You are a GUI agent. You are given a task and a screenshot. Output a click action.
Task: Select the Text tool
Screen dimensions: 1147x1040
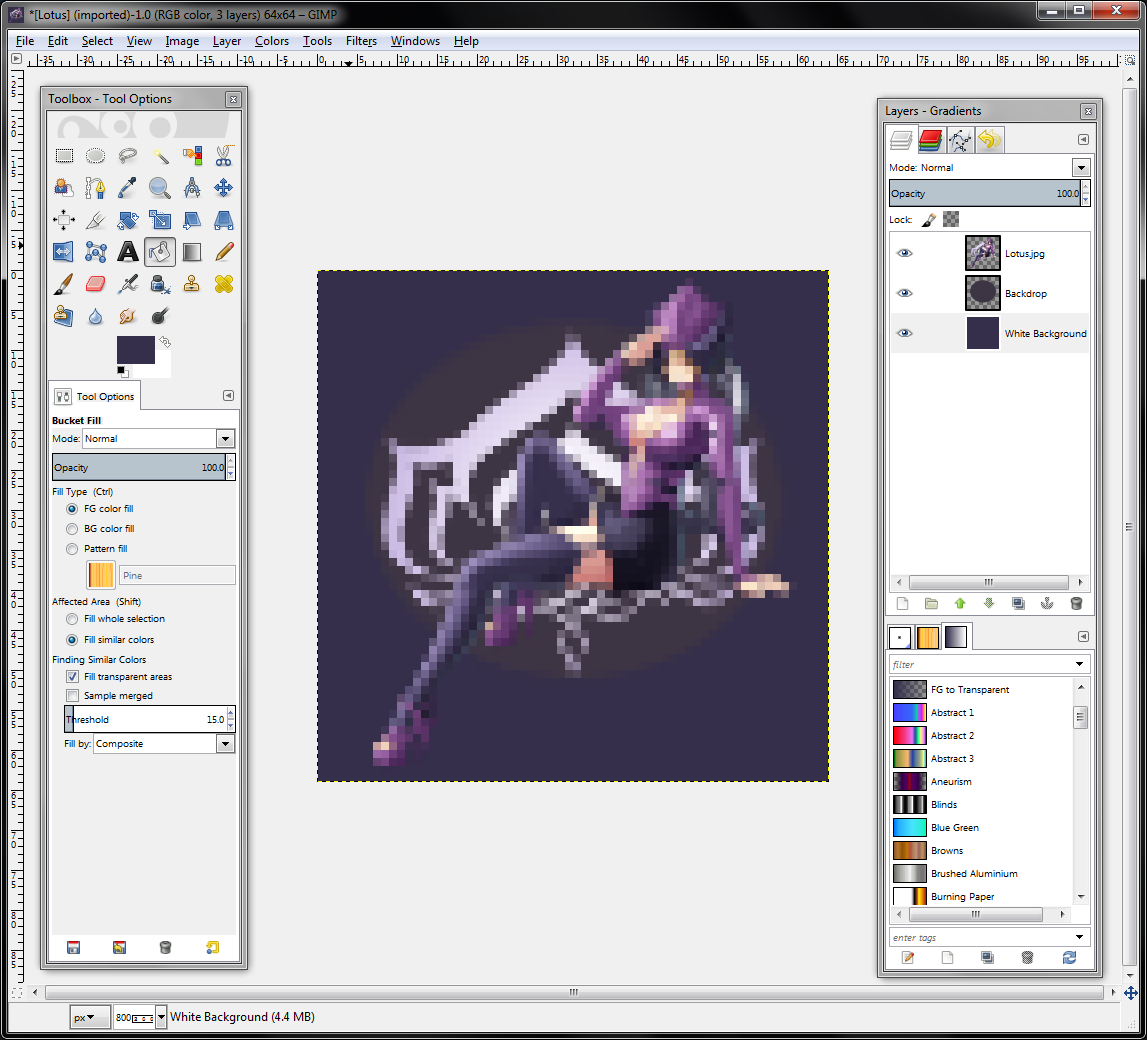(128, 252)
